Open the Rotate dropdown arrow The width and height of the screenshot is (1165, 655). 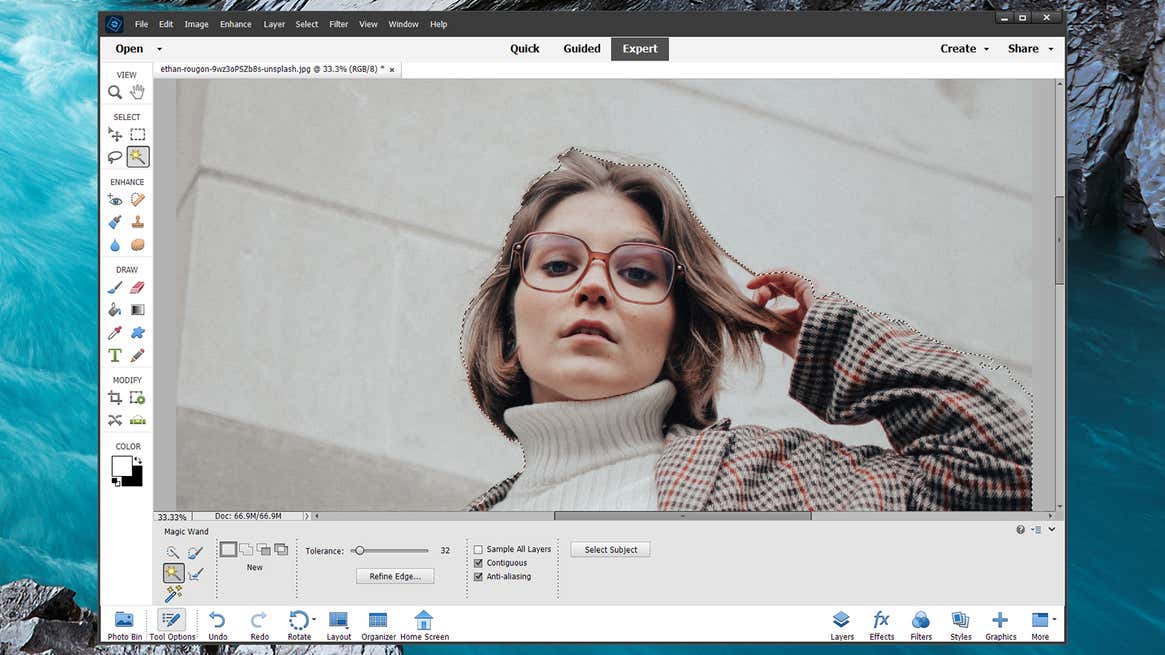[314, 619]
